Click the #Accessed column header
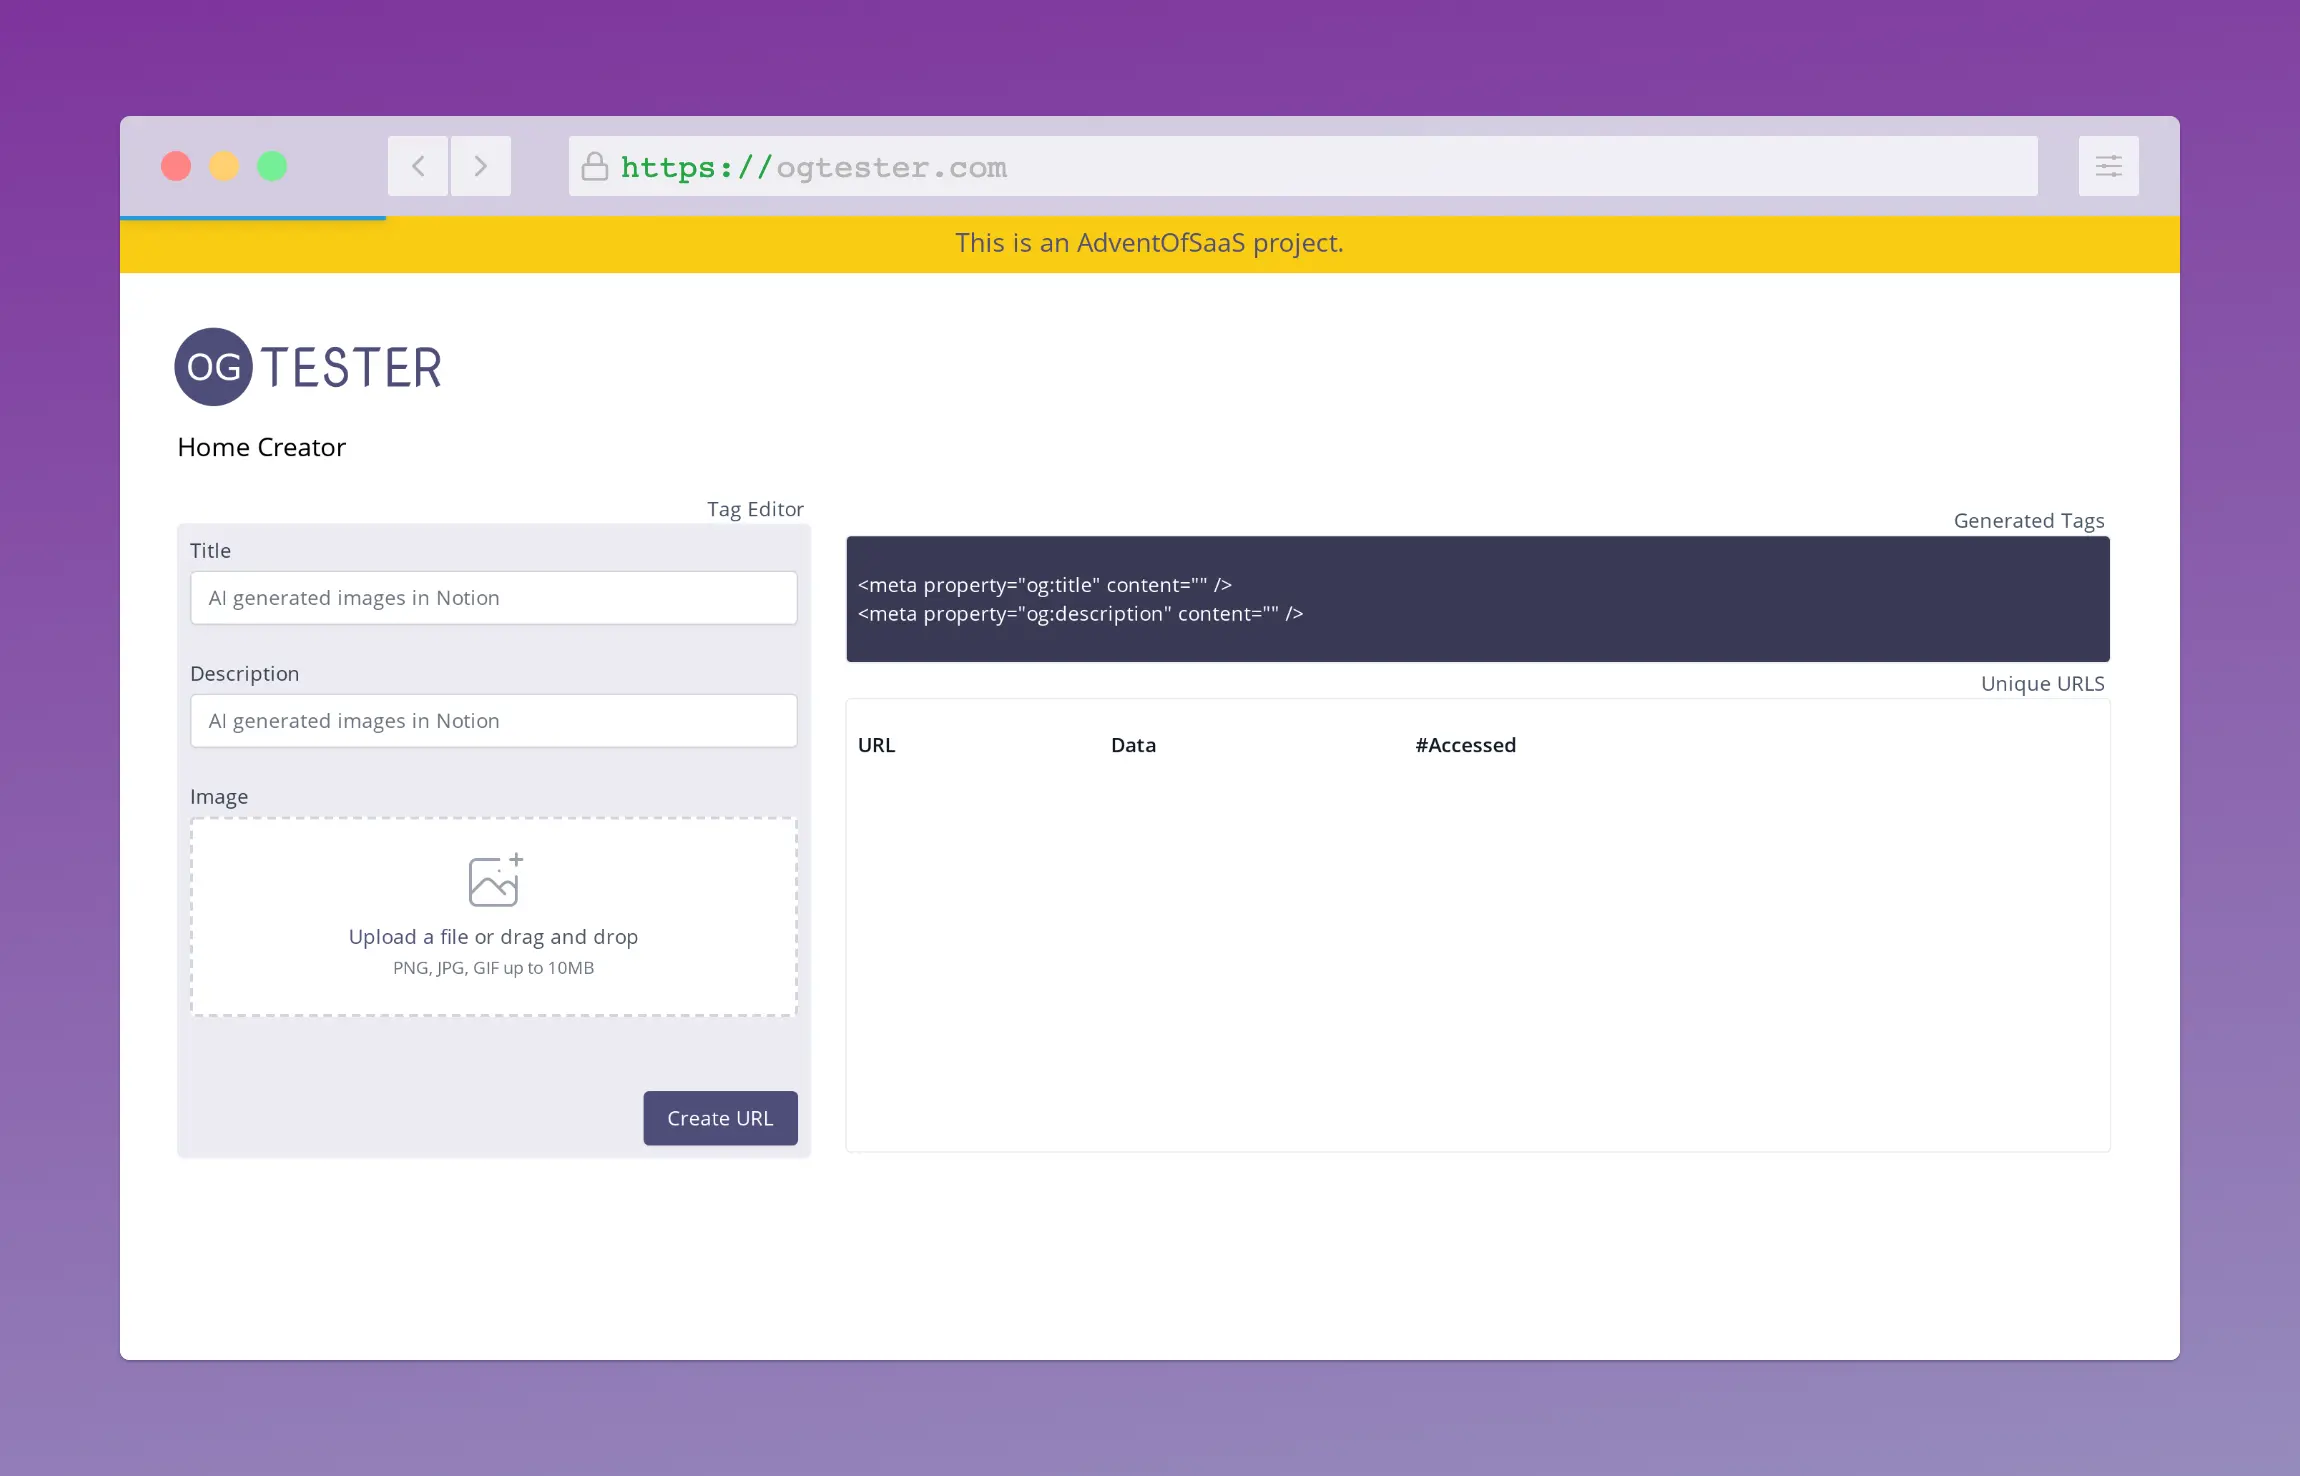This screenshot has height=1476, width=2300. (1463, 744)
